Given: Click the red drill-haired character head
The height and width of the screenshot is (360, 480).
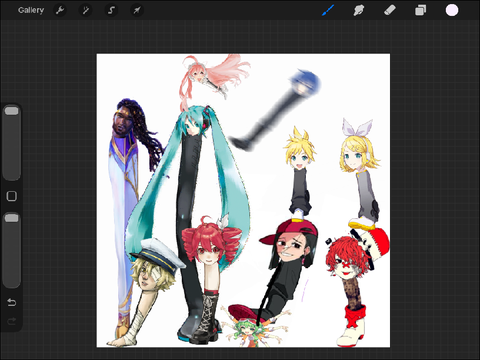Looking at the screenshot, I should click(209, 243).
